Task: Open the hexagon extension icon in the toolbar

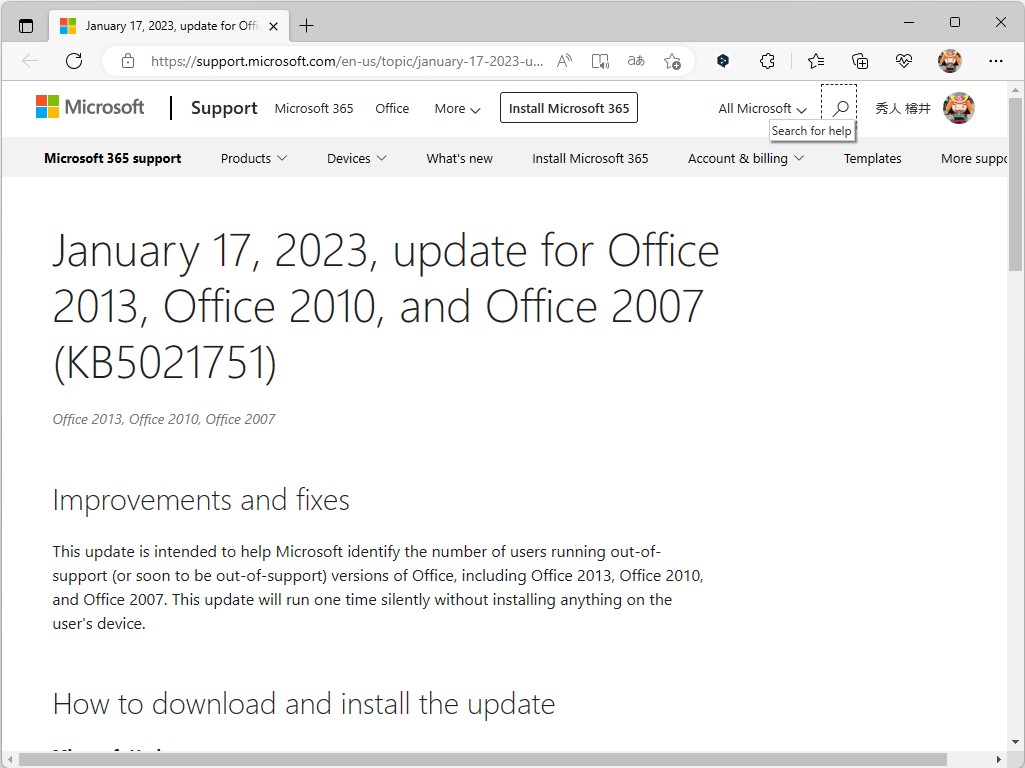Action: 723,61
